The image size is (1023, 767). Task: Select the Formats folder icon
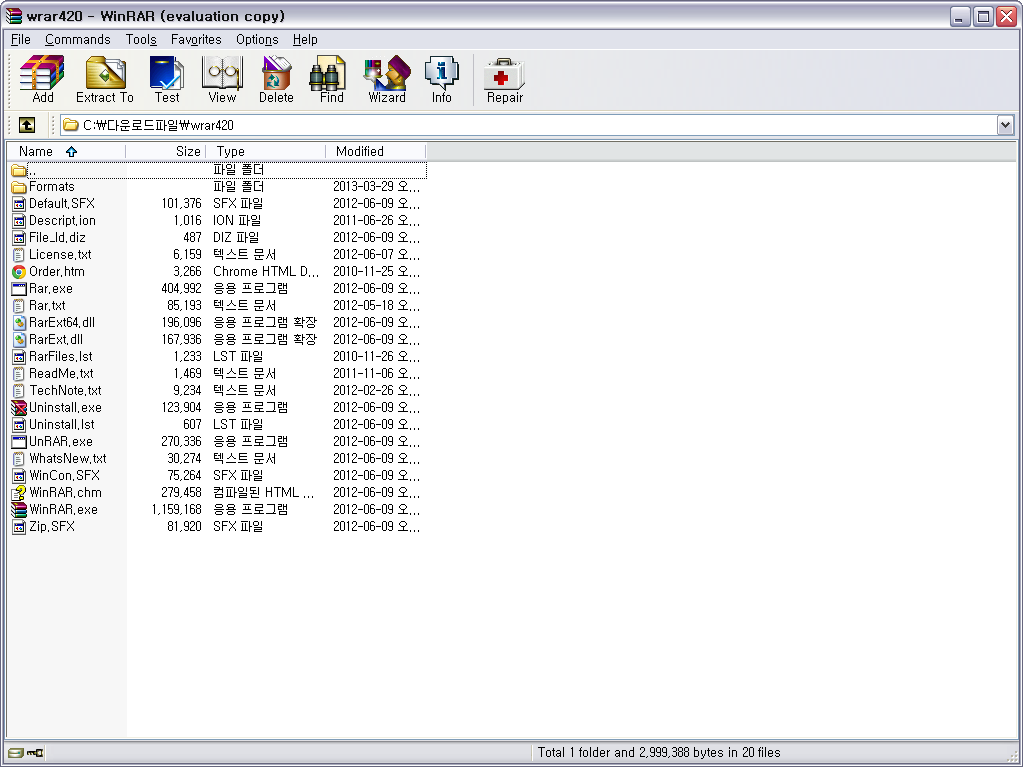(x=19, y=187)
